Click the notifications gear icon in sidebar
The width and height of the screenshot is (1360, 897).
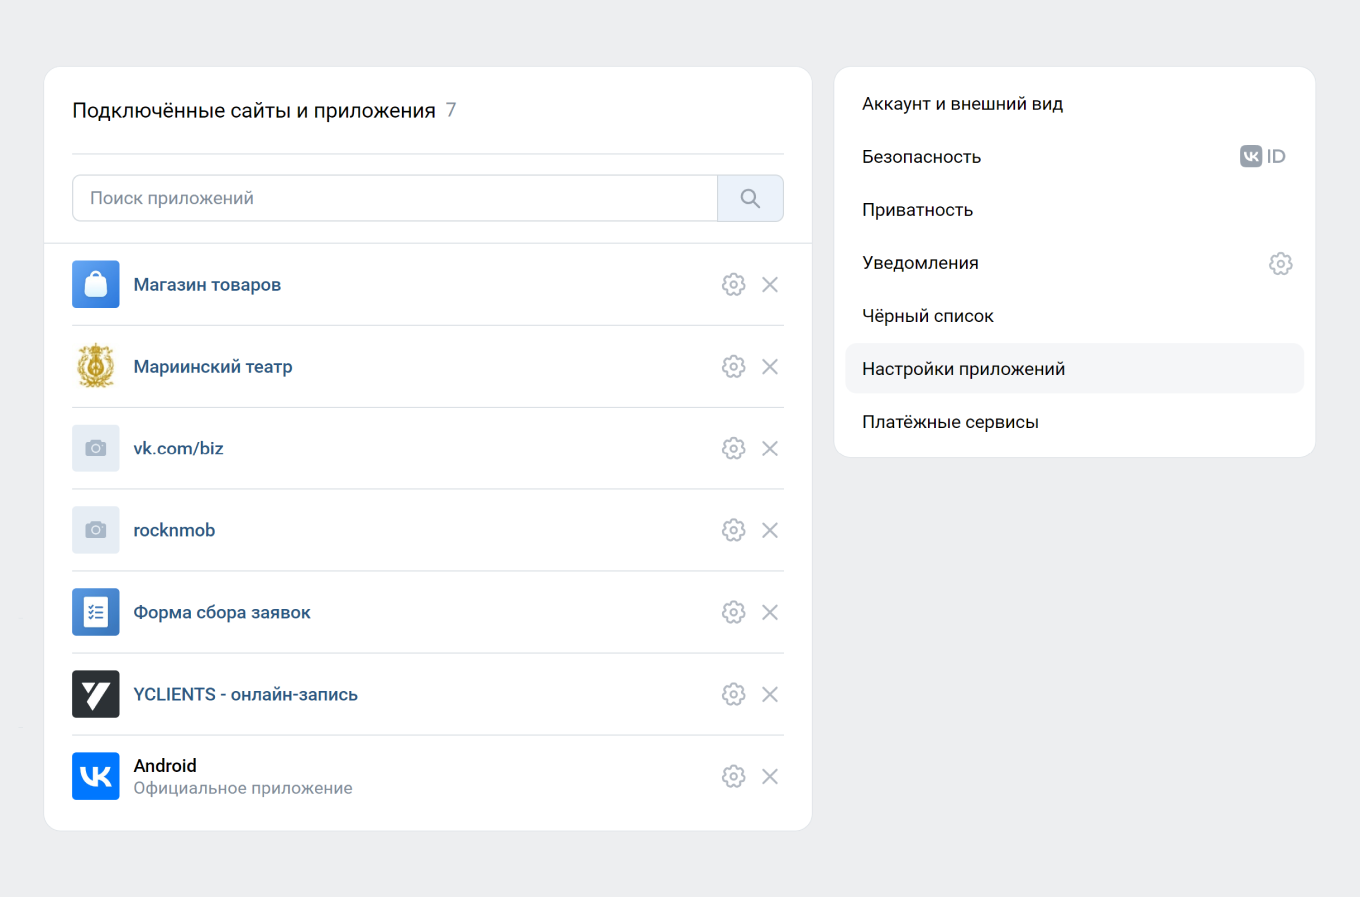click(1280, 264)
